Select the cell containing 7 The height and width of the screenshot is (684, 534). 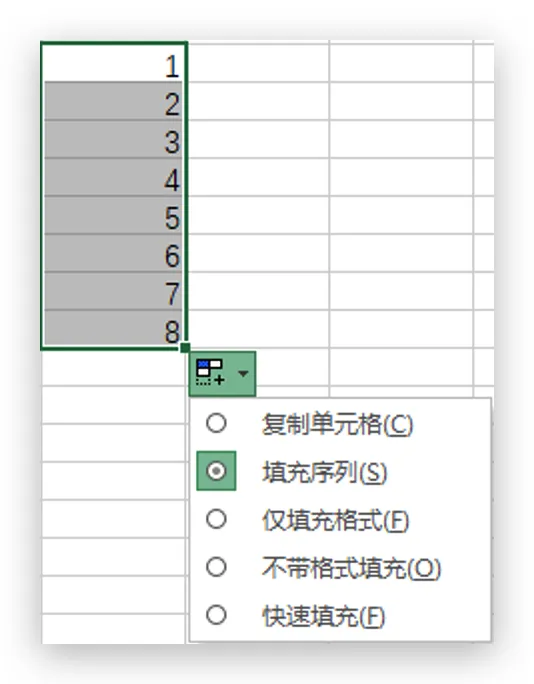114,291
